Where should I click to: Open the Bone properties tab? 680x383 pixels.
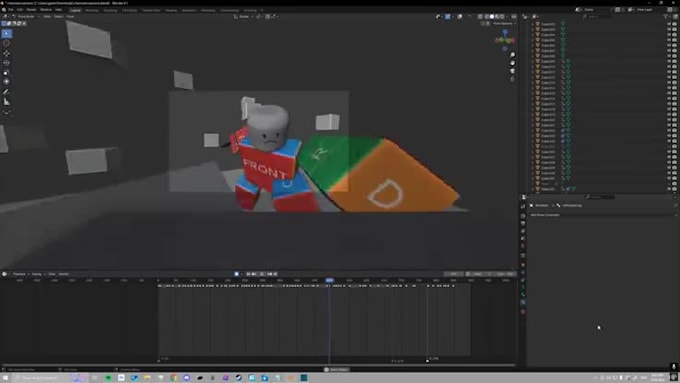523,295
